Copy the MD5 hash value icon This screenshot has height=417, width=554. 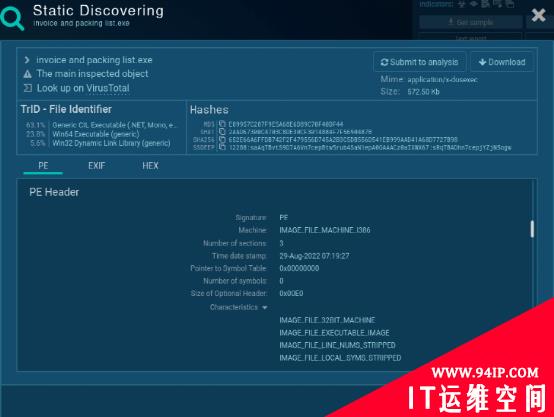pos(222,124)
